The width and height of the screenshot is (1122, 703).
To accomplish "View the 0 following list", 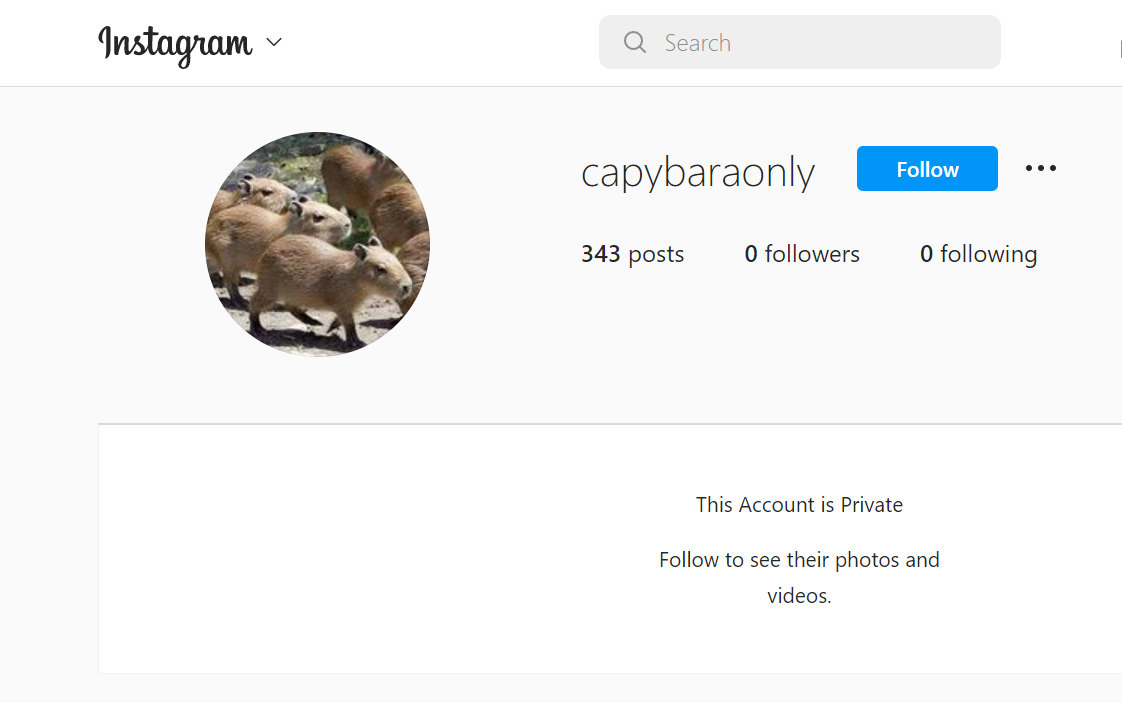I will 978,255.
